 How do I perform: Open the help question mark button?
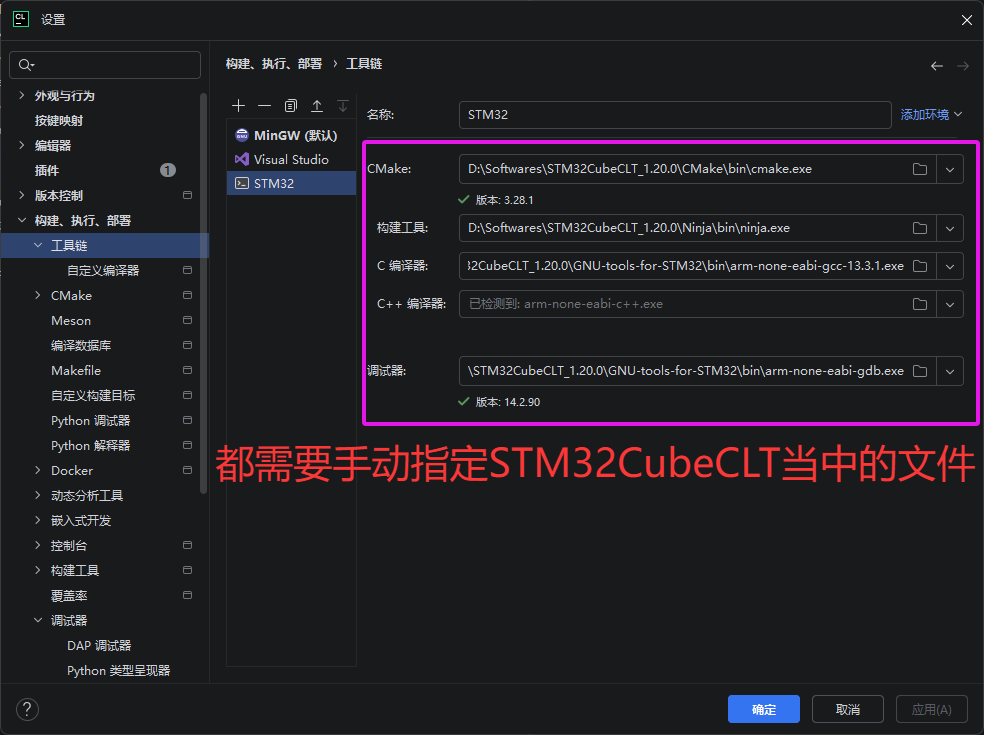coord(28,709)
